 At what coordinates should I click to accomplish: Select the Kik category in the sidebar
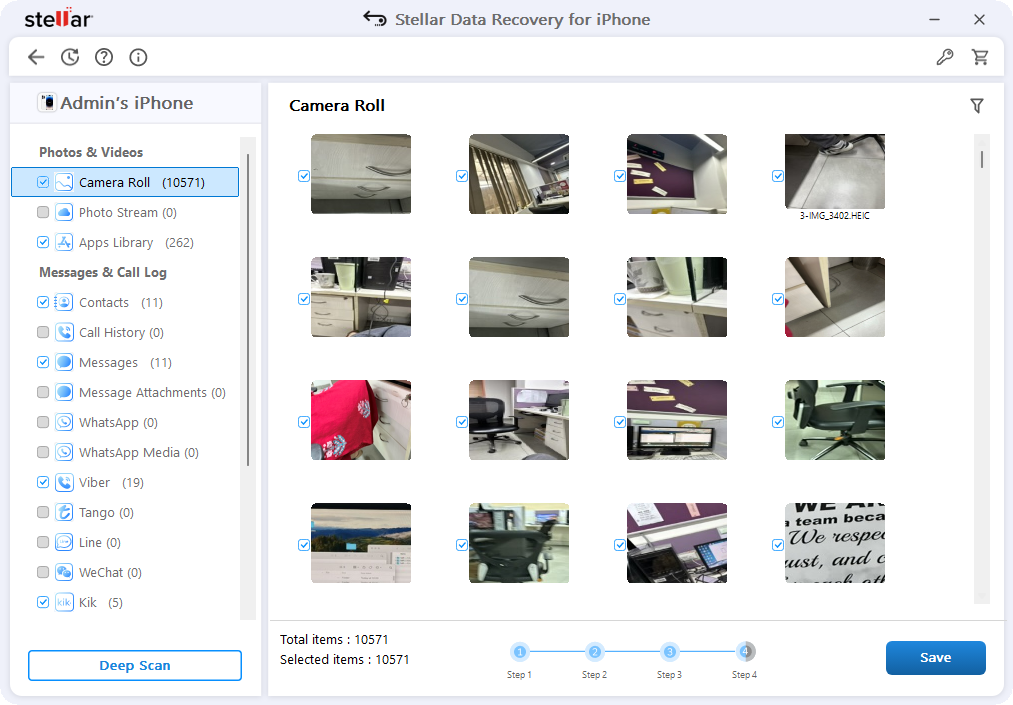(94, 602)
